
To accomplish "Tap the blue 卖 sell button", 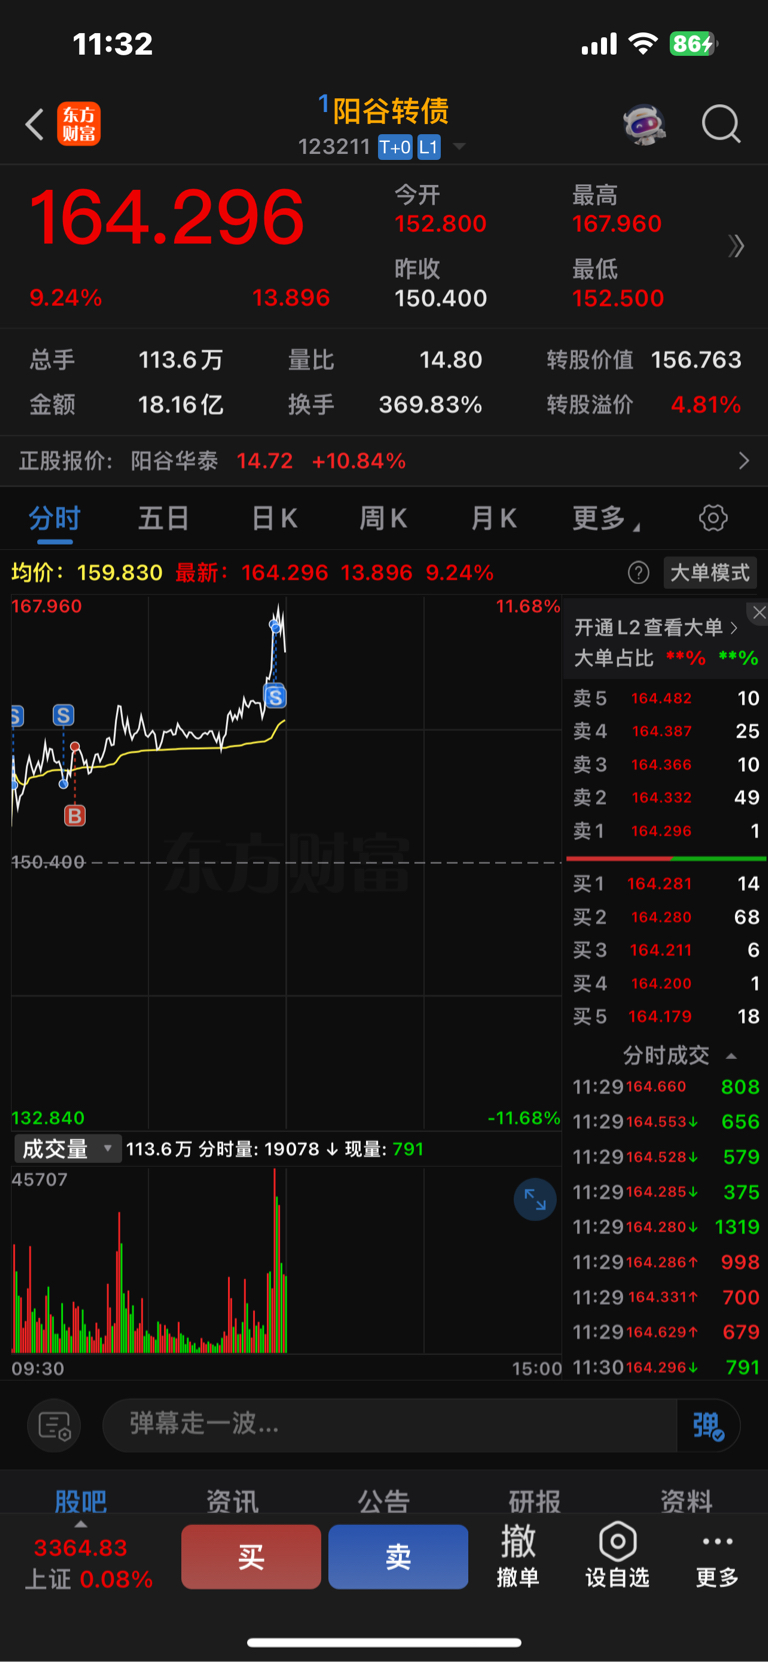I will 398,1556.
